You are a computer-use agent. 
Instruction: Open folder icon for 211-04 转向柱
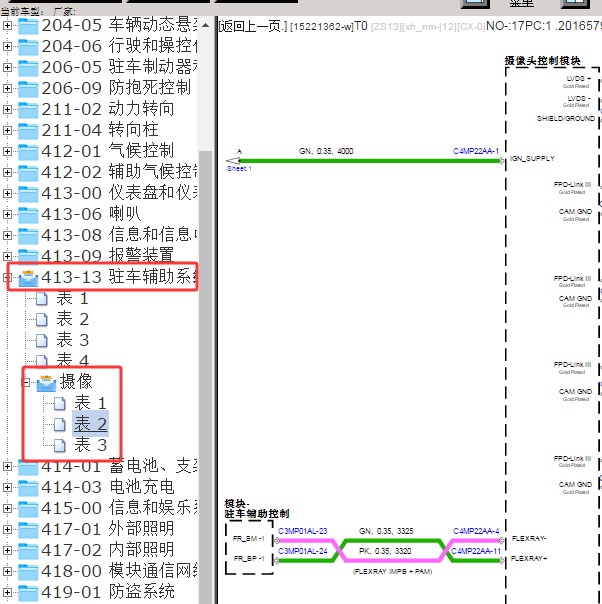[x=28, y=131]
